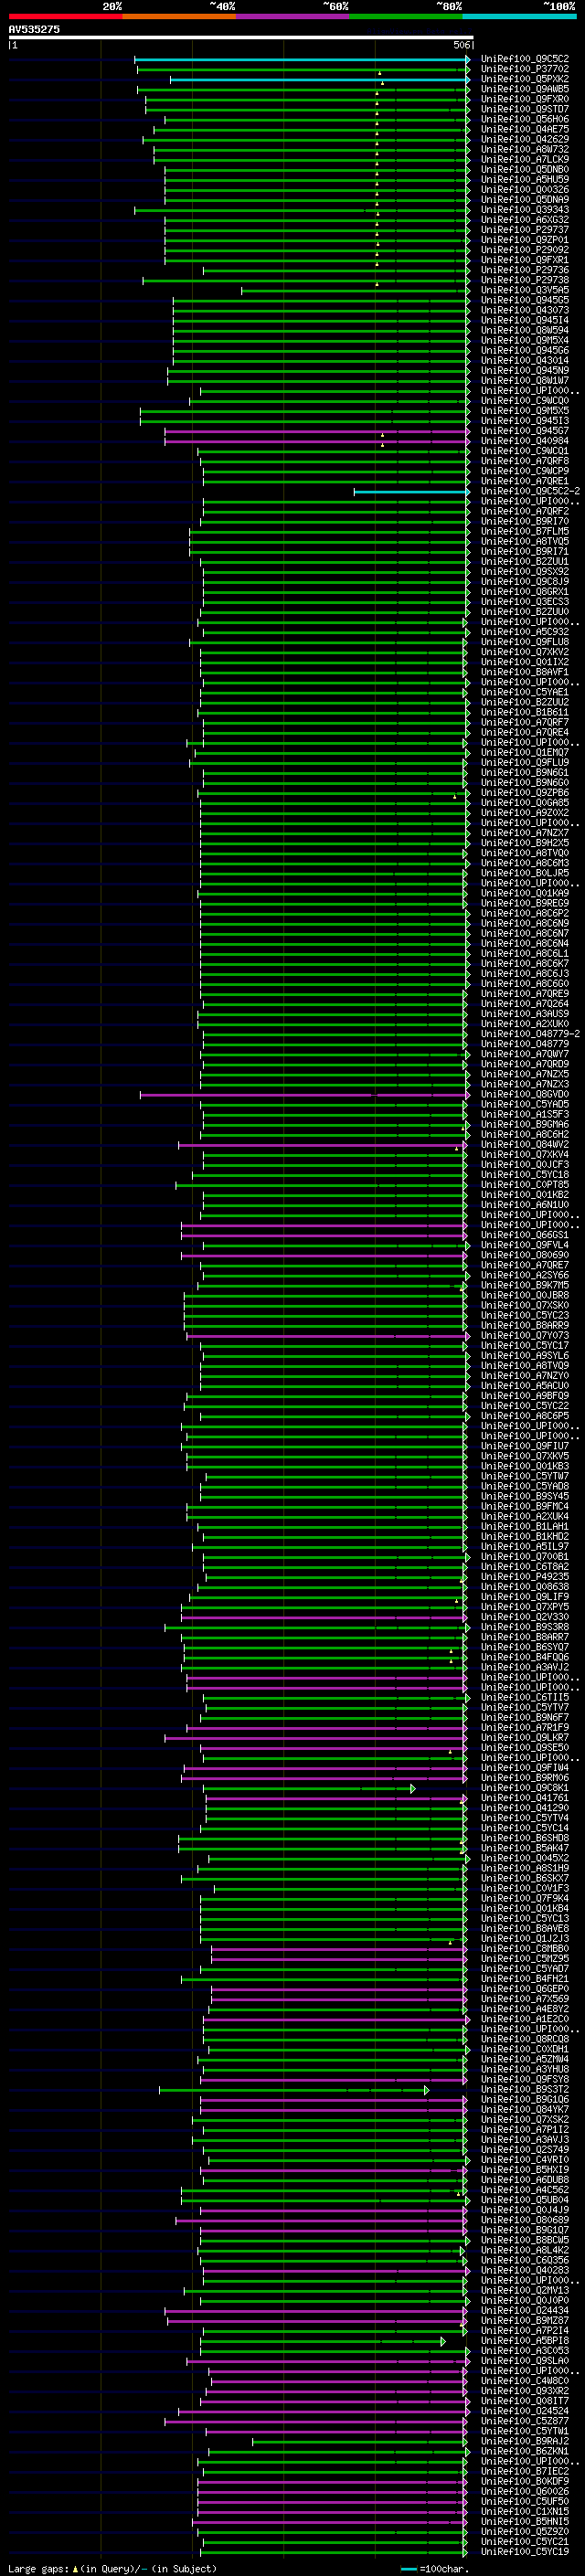The height and width of the screenshot is (2576, 585).
Task: Open the UniRef100_Q9C5C2-2 hit link
Action: coord(530,491)
